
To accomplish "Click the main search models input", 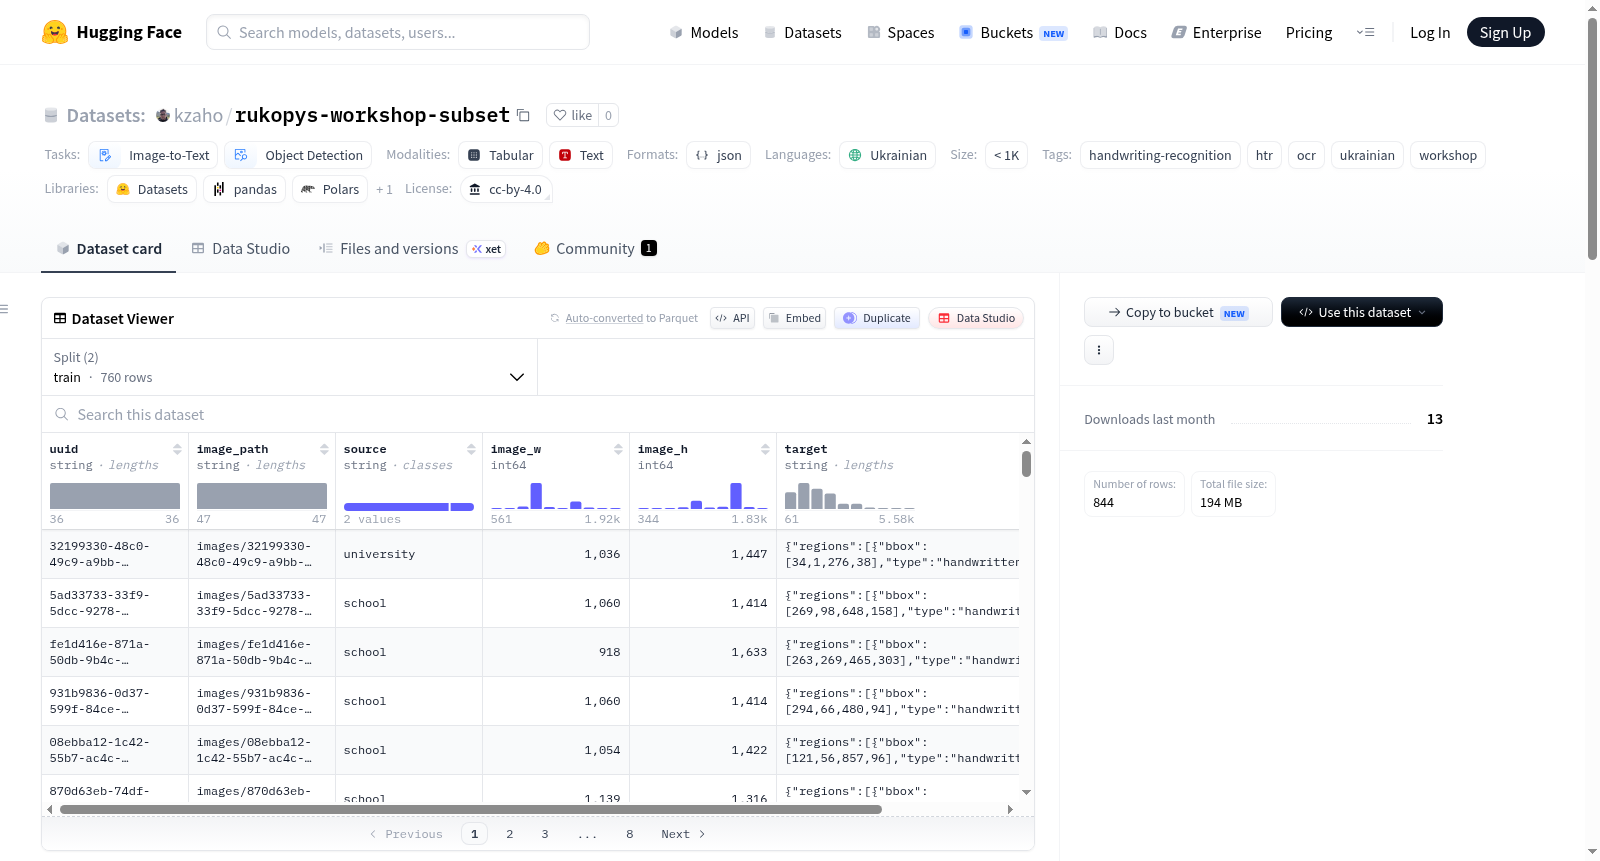I will click(x=398, y=32).
